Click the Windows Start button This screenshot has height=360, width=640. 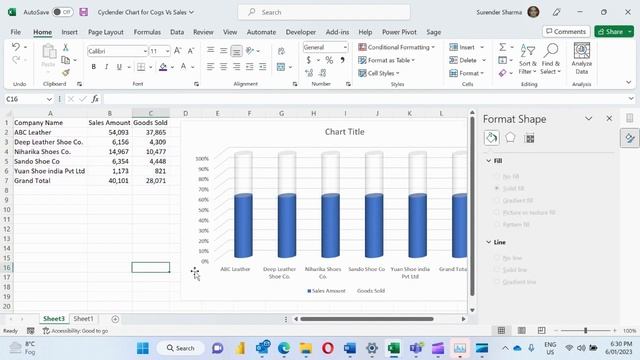pos(143,348)
